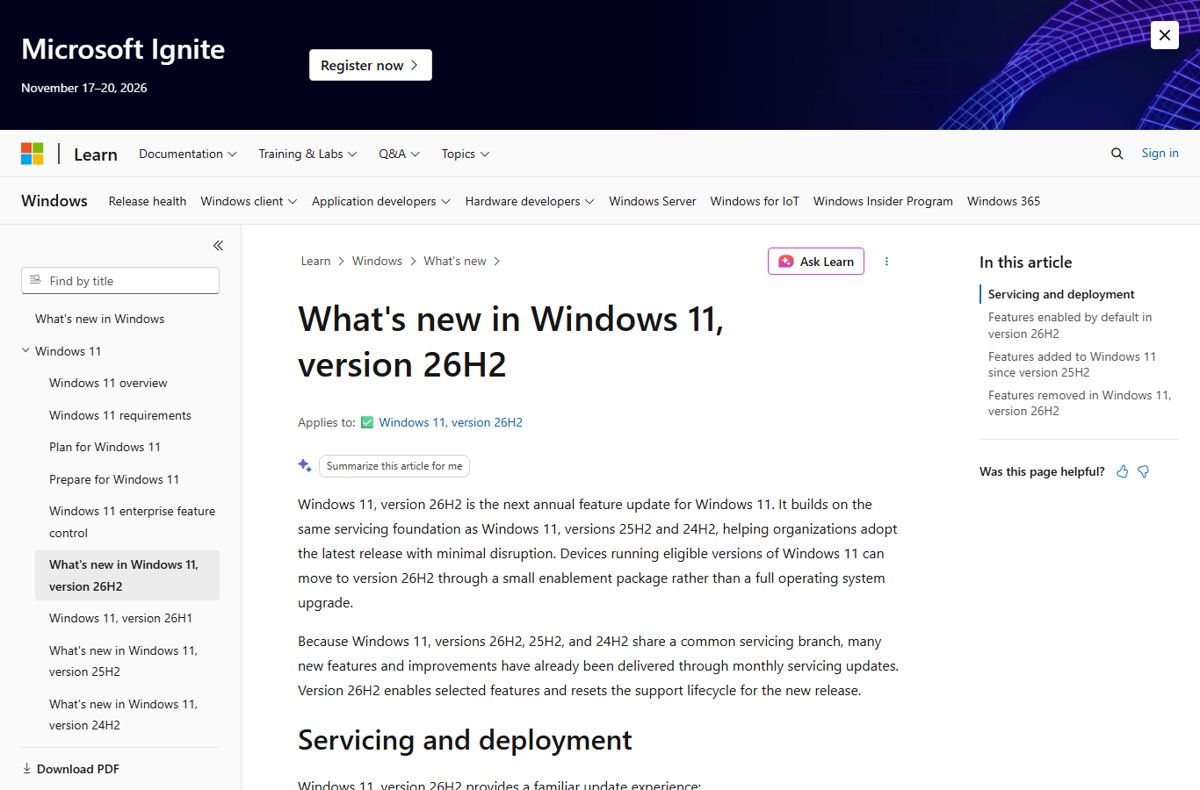Expand the Q&A dropdown
Image resolution: width=1200 pixels, height=790 pixels.
[x=399, y=154]
